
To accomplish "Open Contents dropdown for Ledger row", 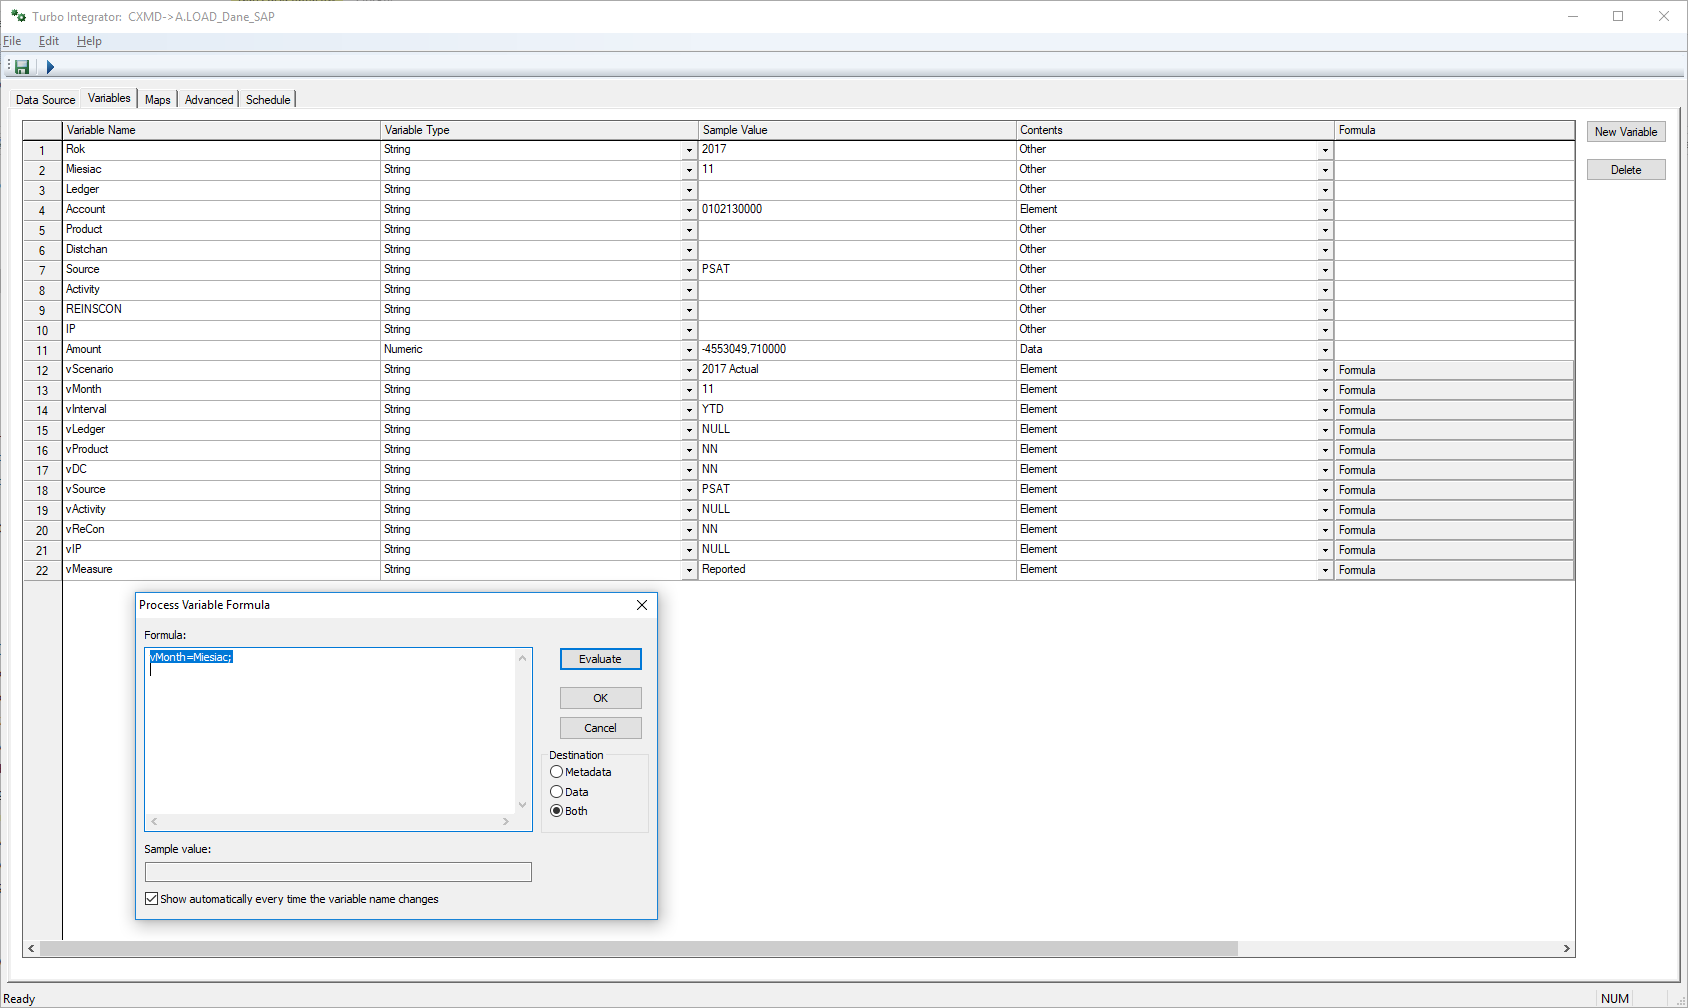I will [x=1325, y=190].
